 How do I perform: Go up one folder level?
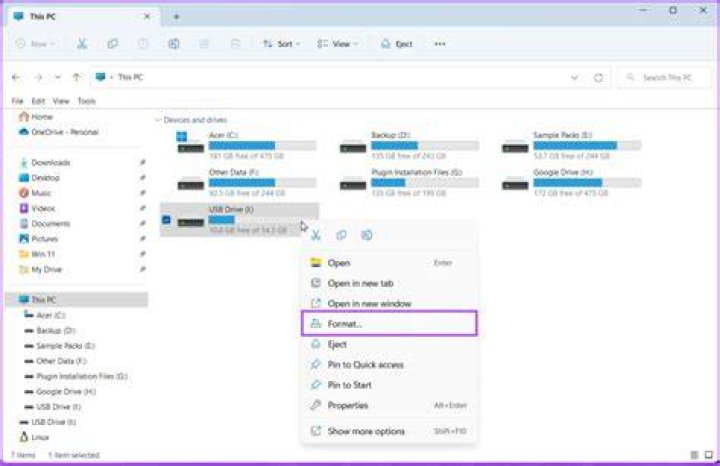(x=76, y=77)
